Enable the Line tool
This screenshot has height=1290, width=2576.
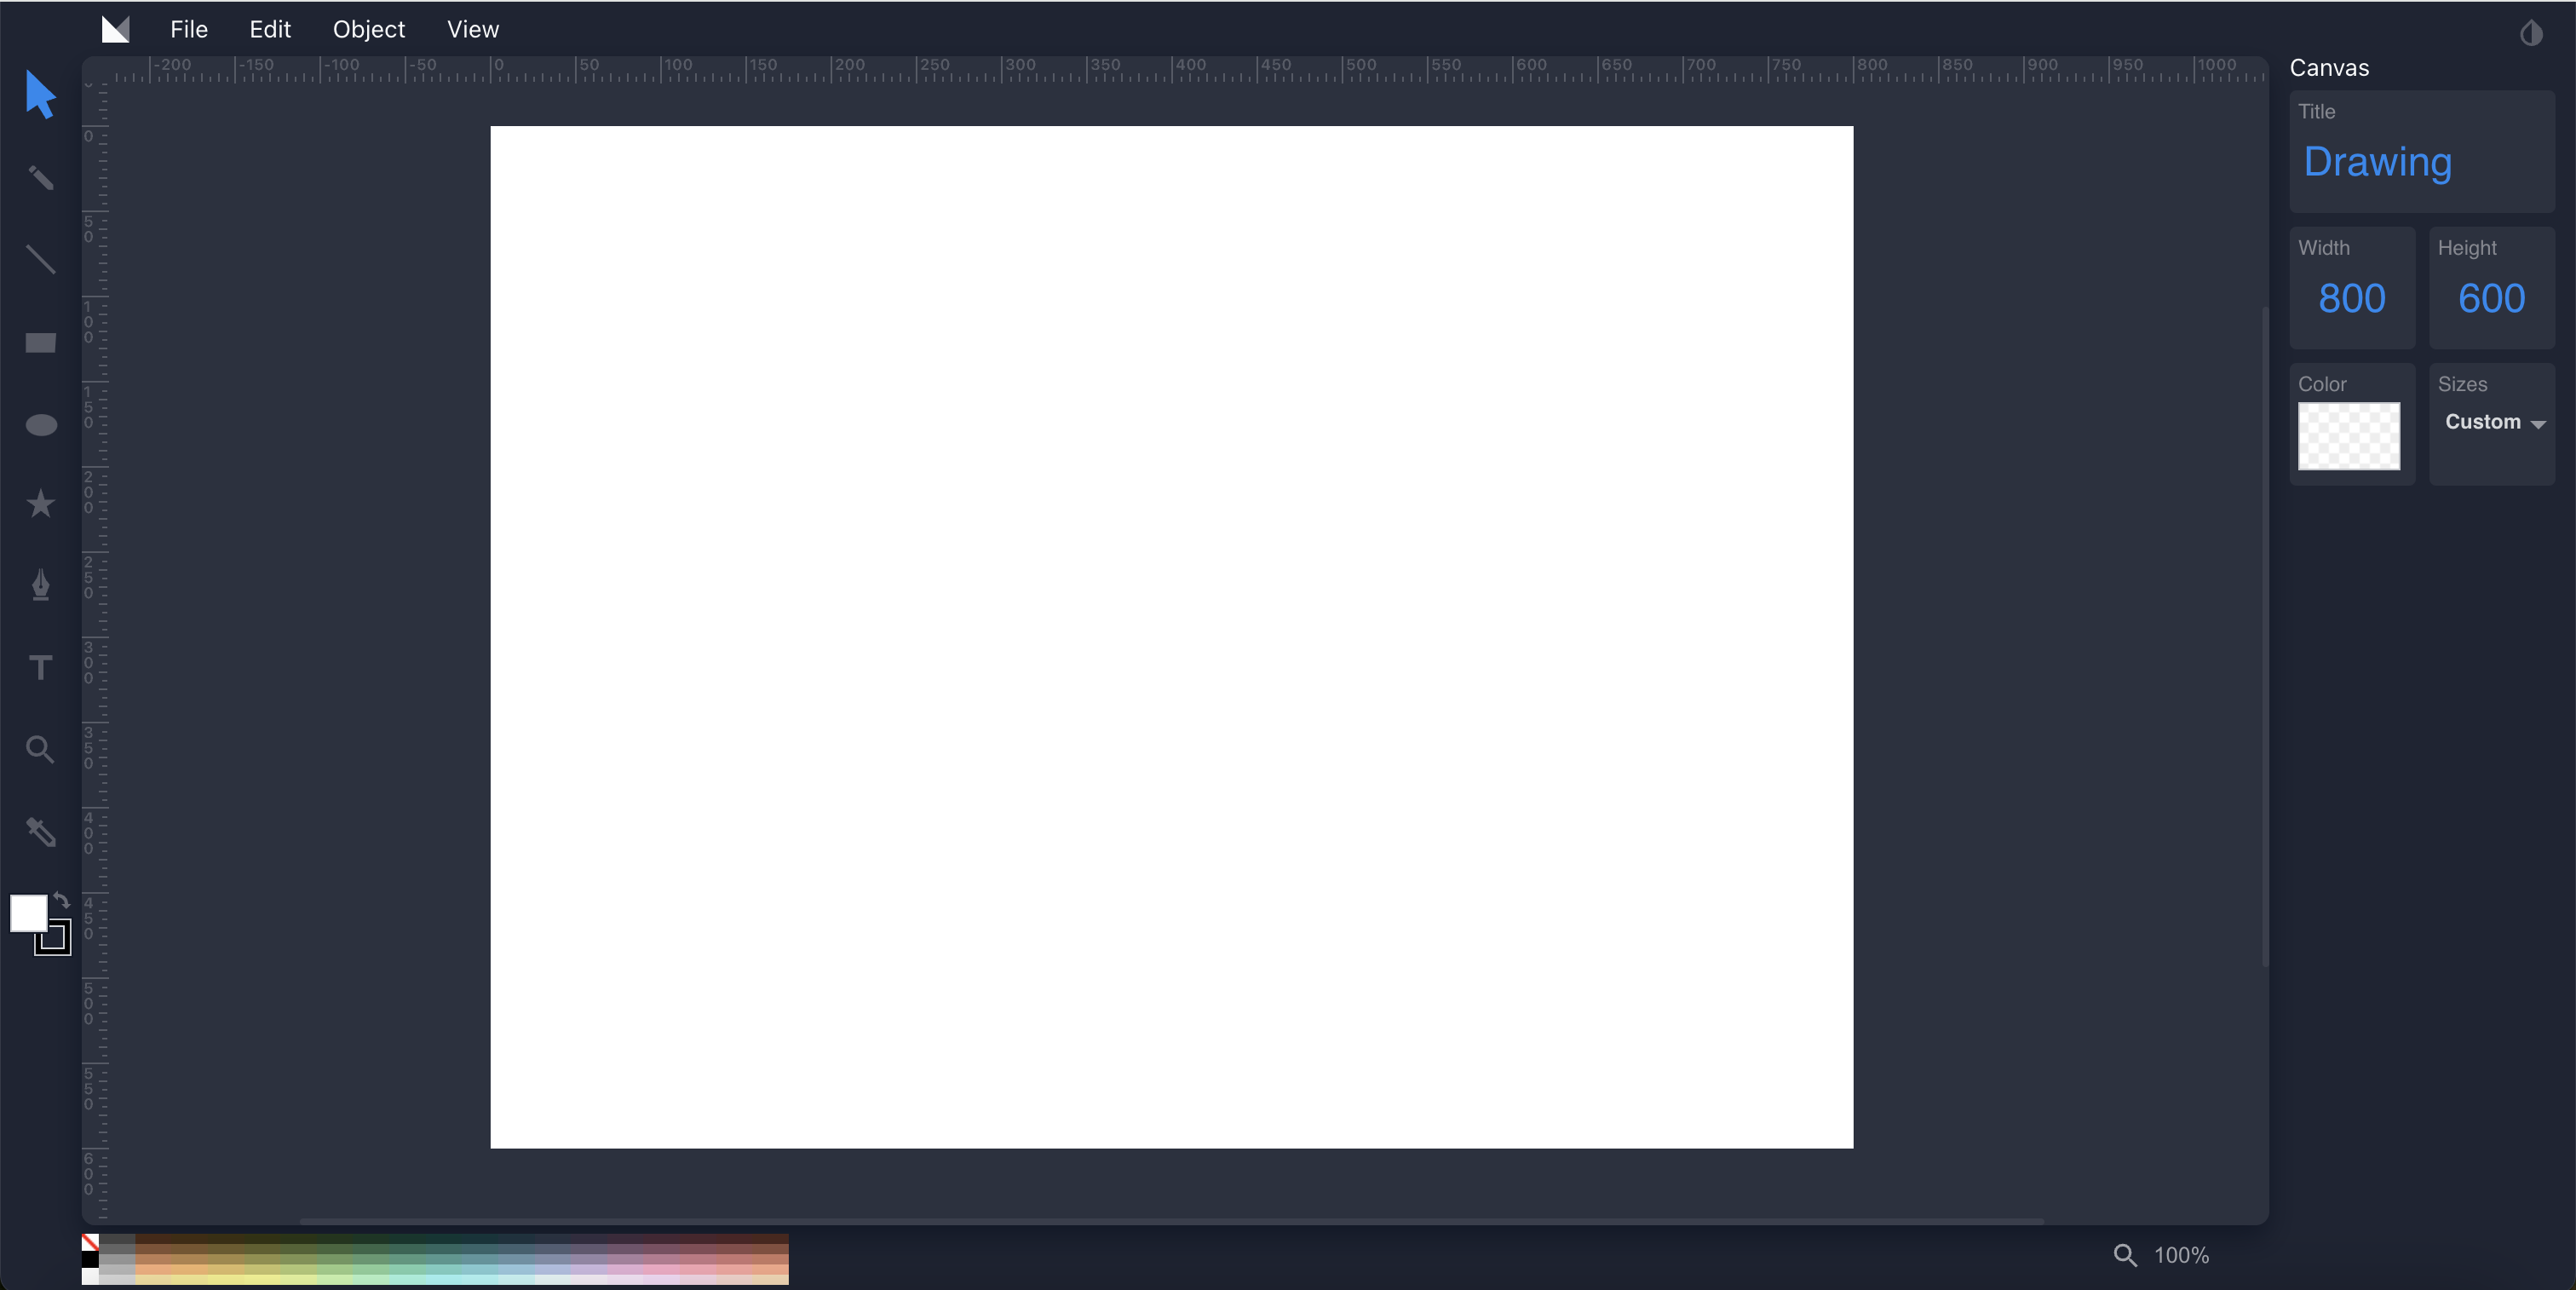41,258
